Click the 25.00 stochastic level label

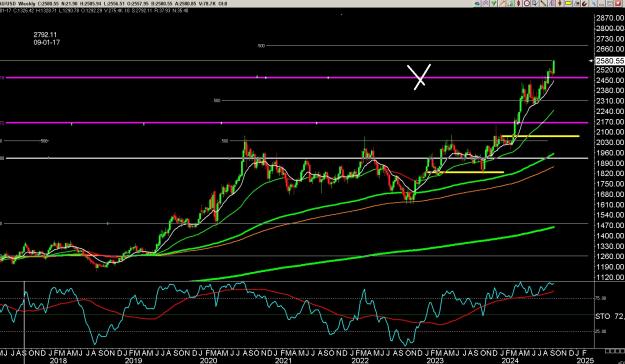pos(601,331)
